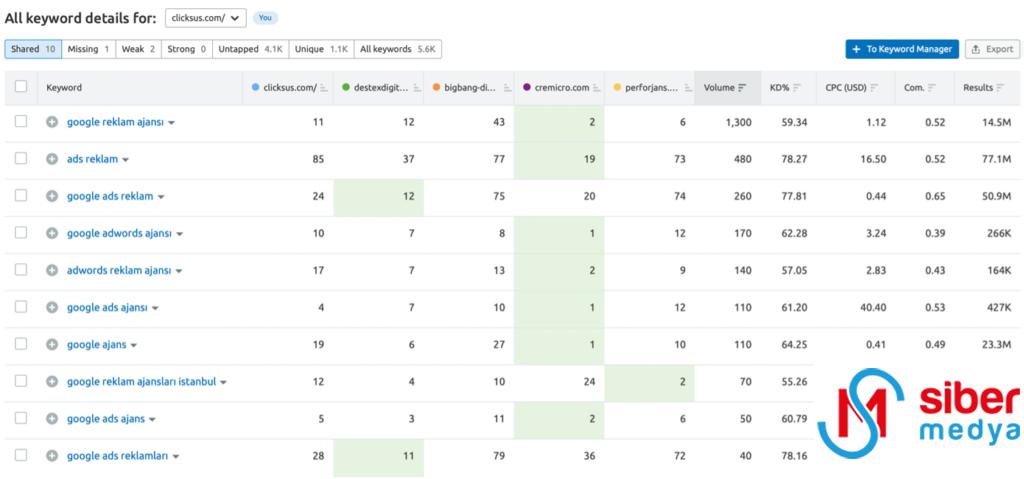Tick checkbox for 'google ads reklamları'
The width and height of the screenshot is (1024, 479).
21,455
